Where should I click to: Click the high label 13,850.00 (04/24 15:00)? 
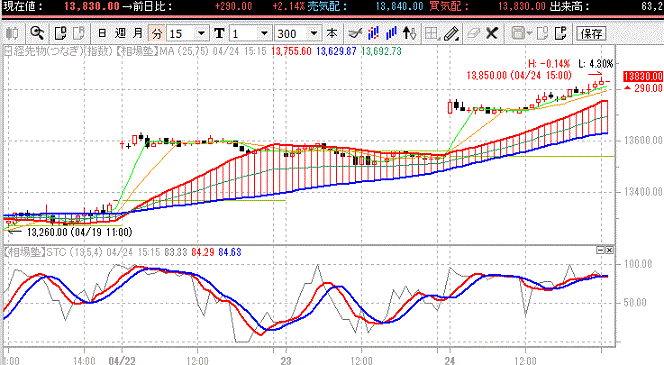click(519, 75)
